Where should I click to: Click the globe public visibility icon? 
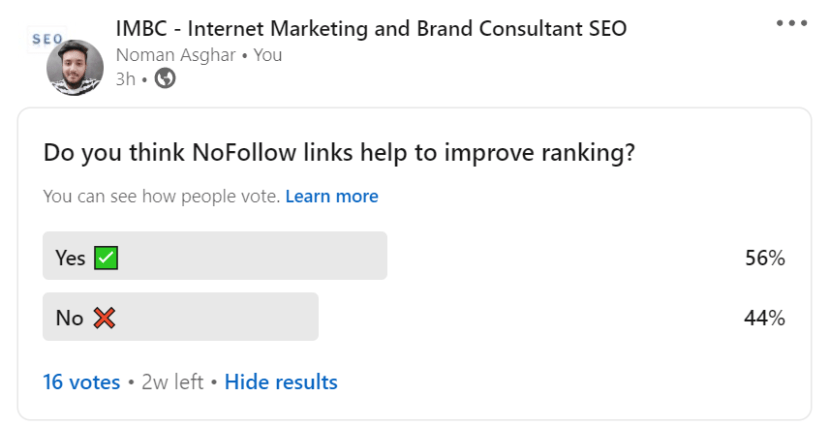tap(165, 79)
